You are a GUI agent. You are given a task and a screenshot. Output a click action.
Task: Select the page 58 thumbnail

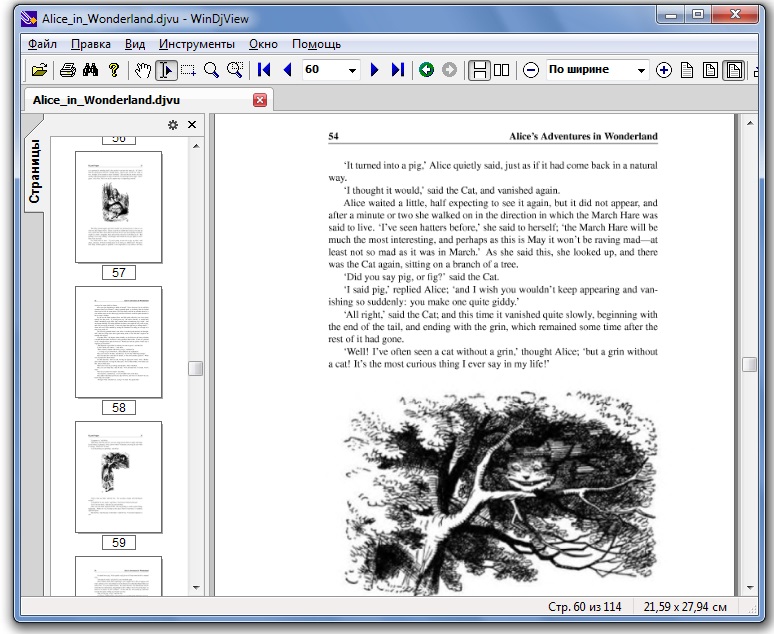pos(118,341)
